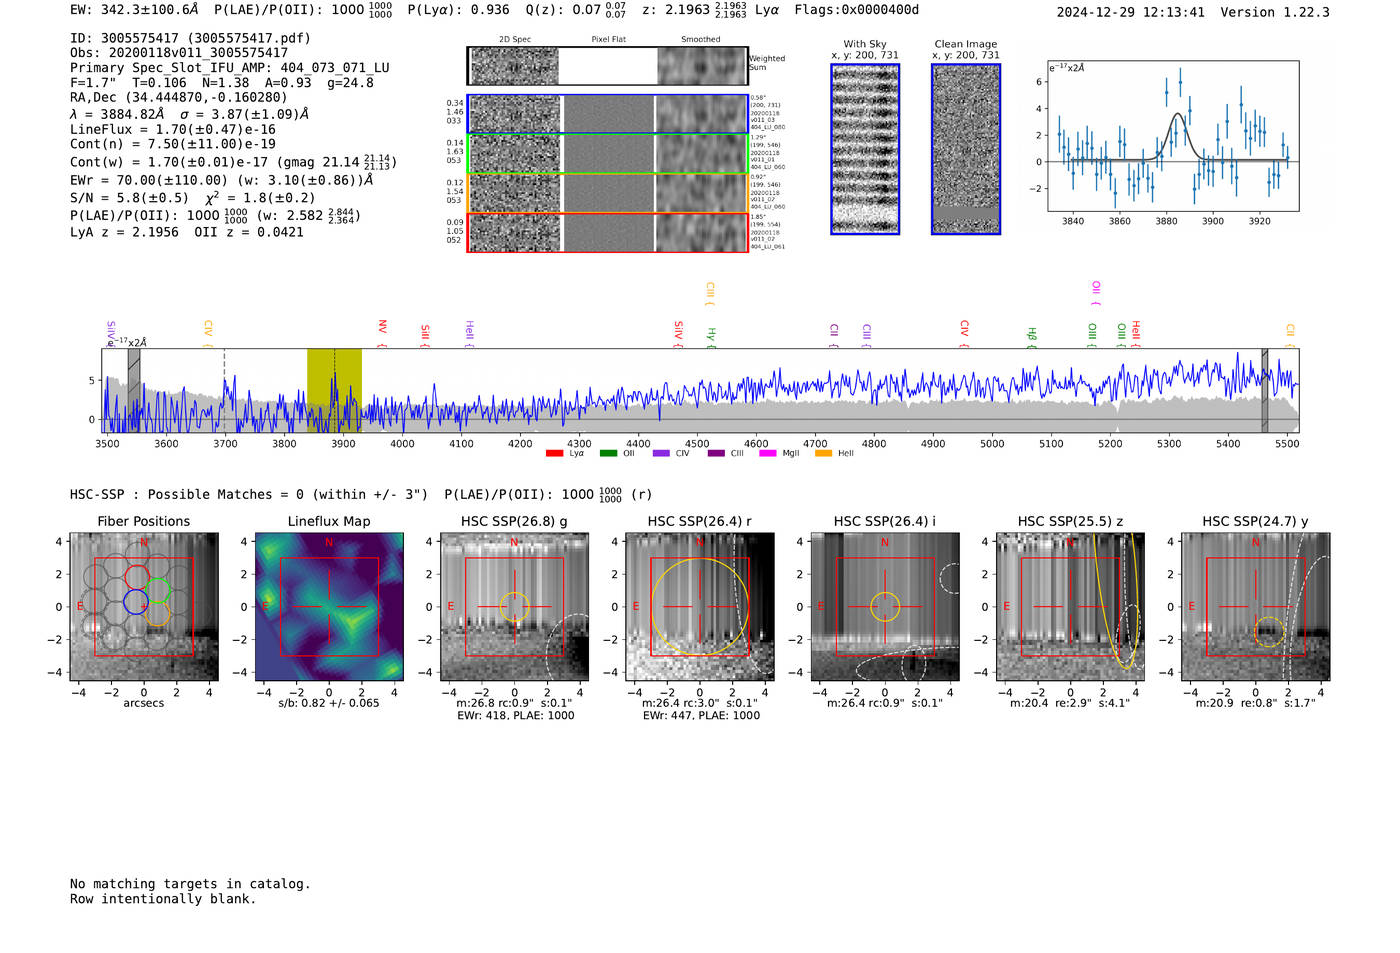
Task: Click the 'Version 1.22.3' text
Action: tap(1276, 12)
